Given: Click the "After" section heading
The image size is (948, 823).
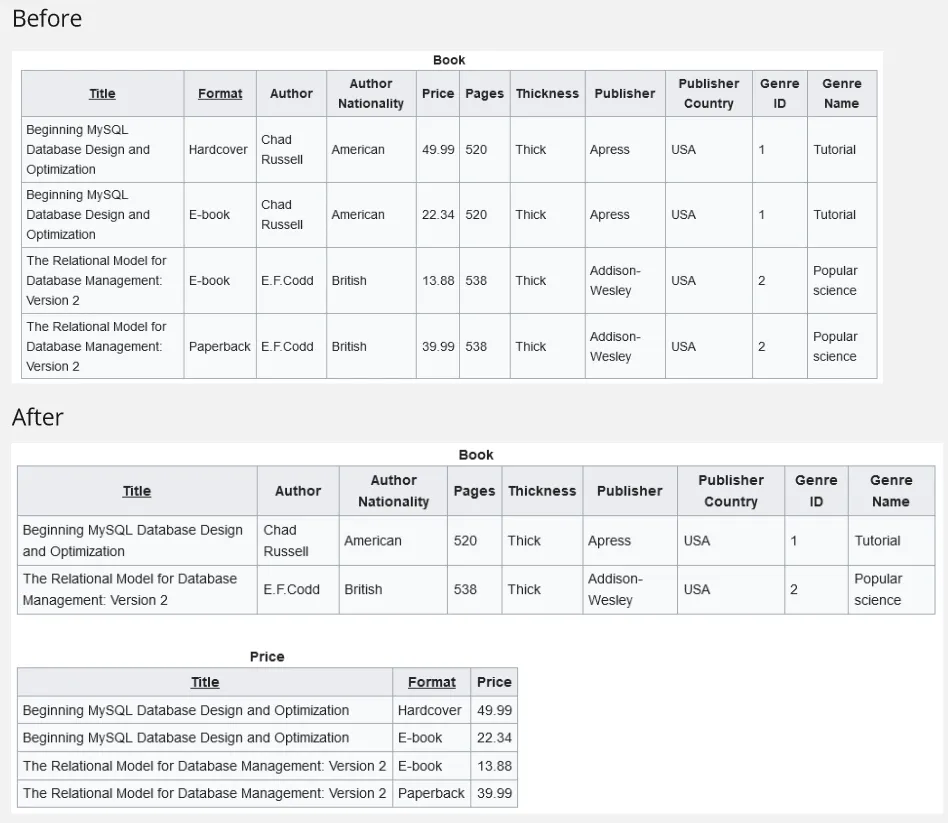Looking at the screenshot, I should [x=38, y=417].
